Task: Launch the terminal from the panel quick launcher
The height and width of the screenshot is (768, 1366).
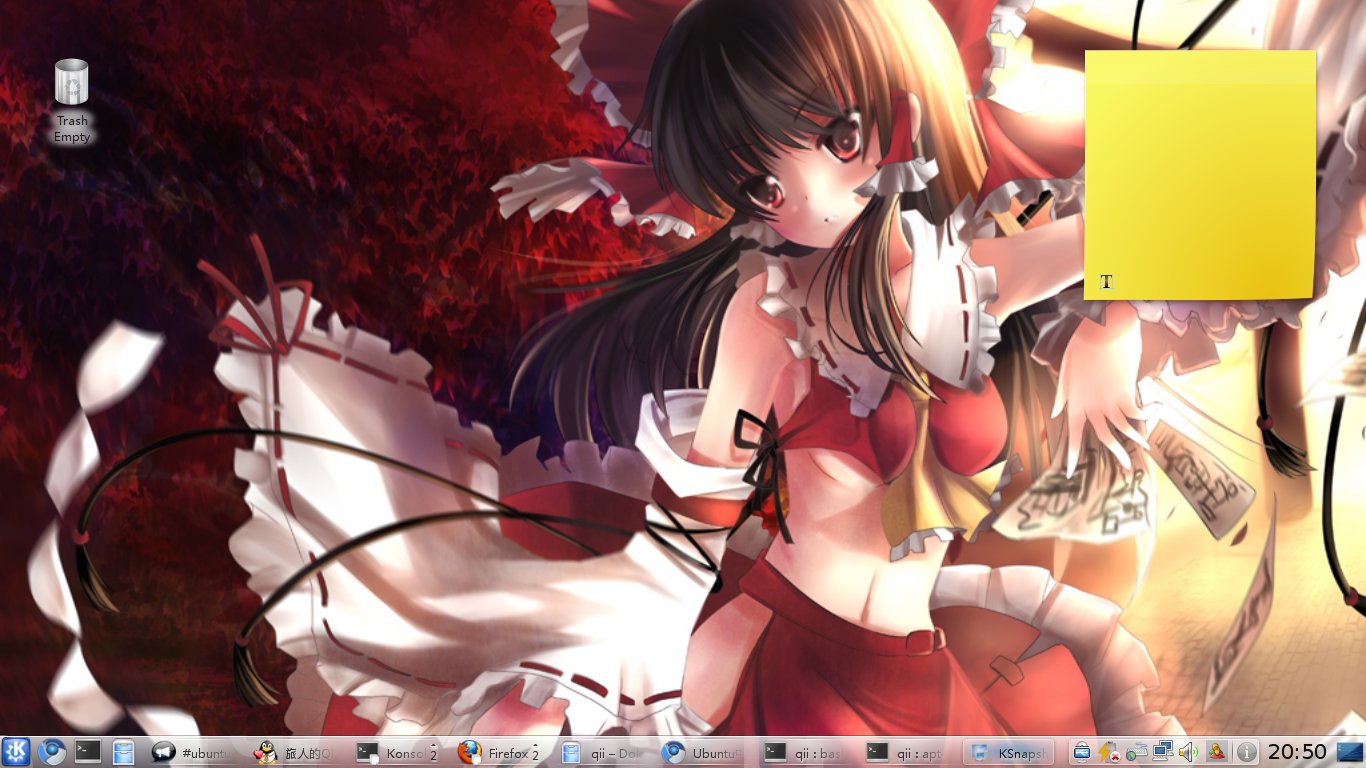Action: coord(88,752)
